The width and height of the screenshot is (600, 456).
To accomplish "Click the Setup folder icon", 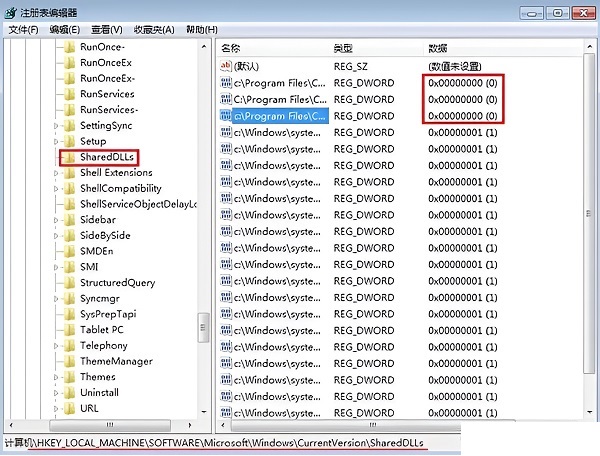I will tap(70, 141).
